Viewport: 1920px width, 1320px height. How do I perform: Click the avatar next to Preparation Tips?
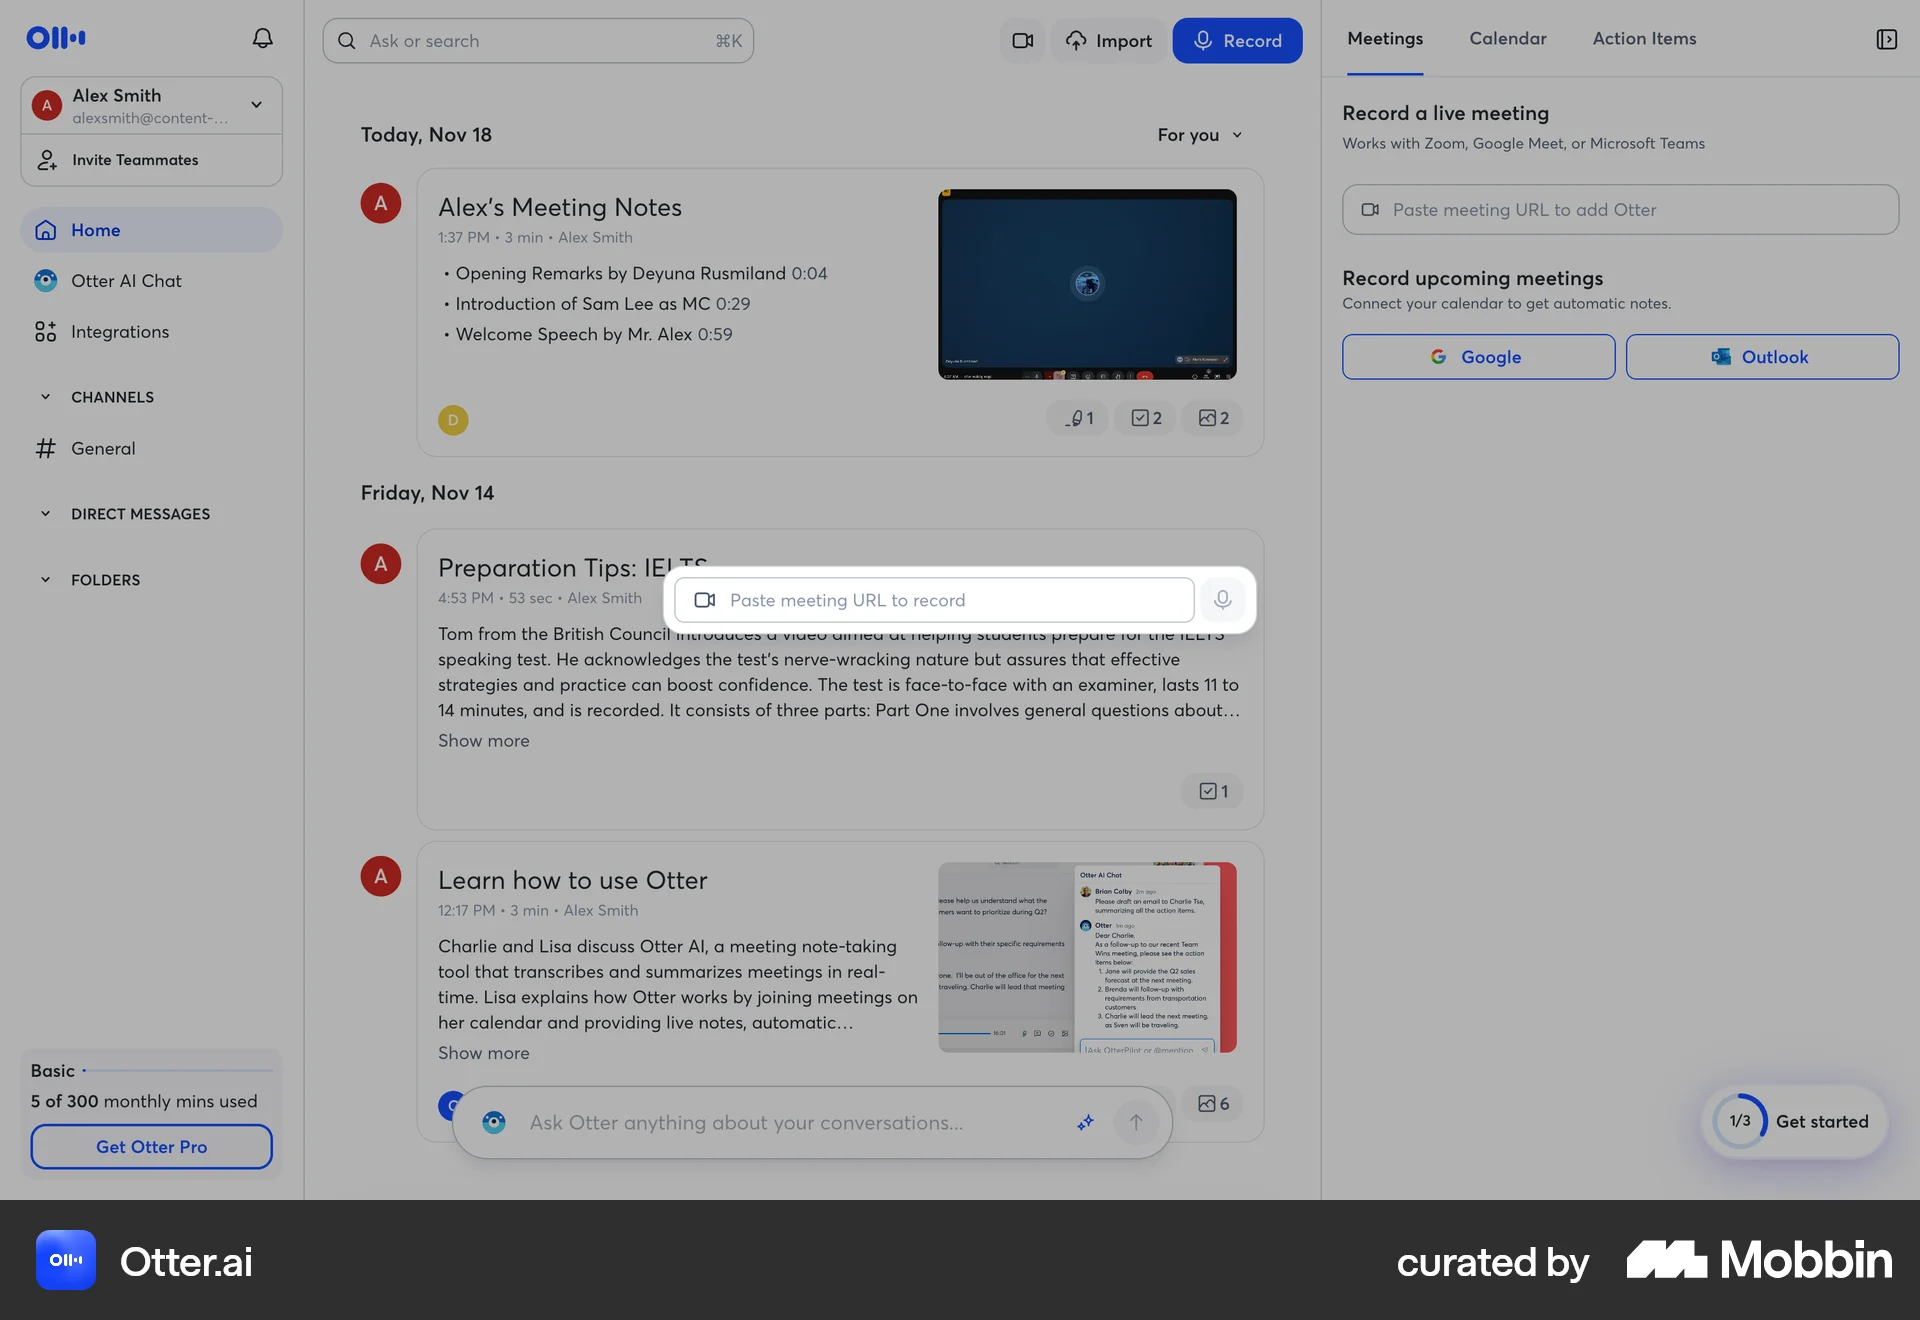(x=381, y=564)
